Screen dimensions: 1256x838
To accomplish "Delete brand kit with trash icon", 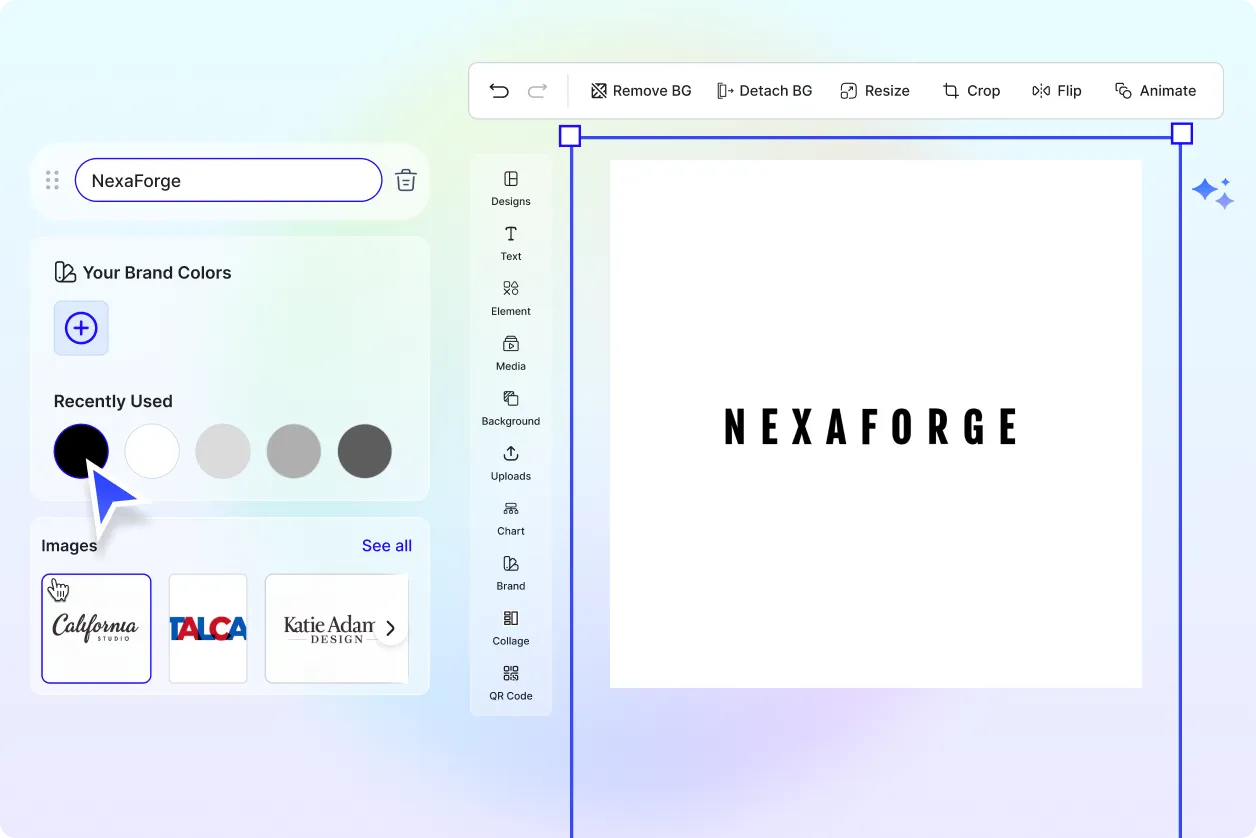I will tap(405, 181).
